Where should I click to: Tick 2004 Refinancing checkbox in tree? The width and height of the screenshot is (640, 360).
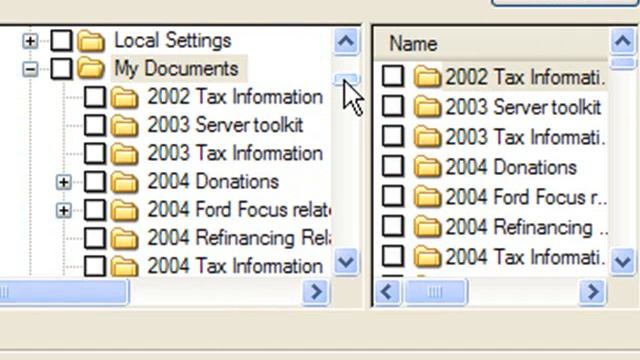[95, 238]
